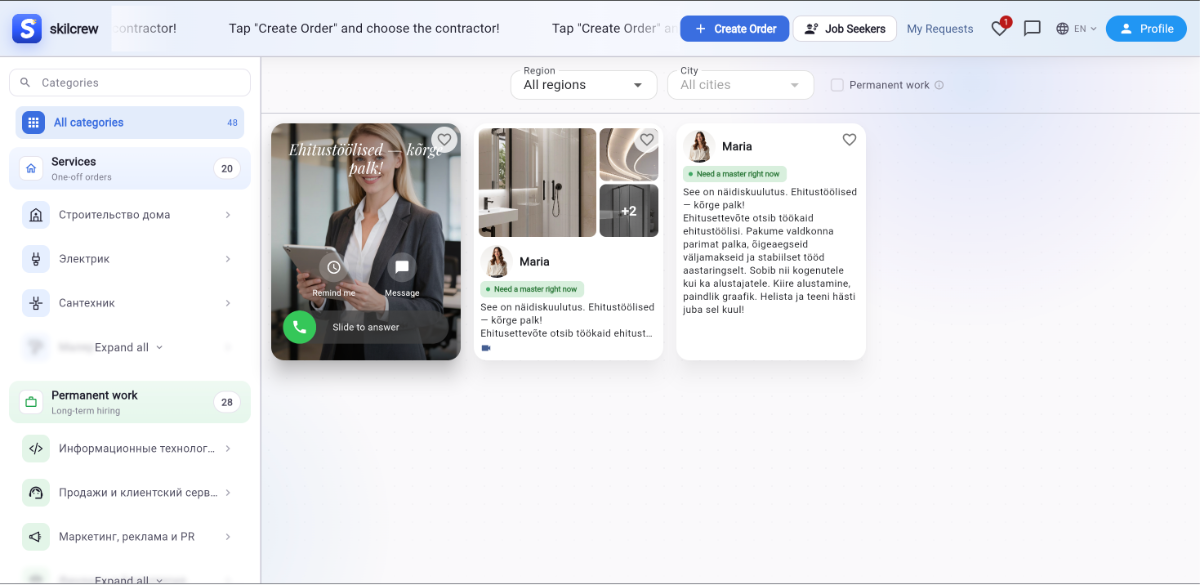Focus the Categories search field

pyautogui.click(x=130, y=83)
